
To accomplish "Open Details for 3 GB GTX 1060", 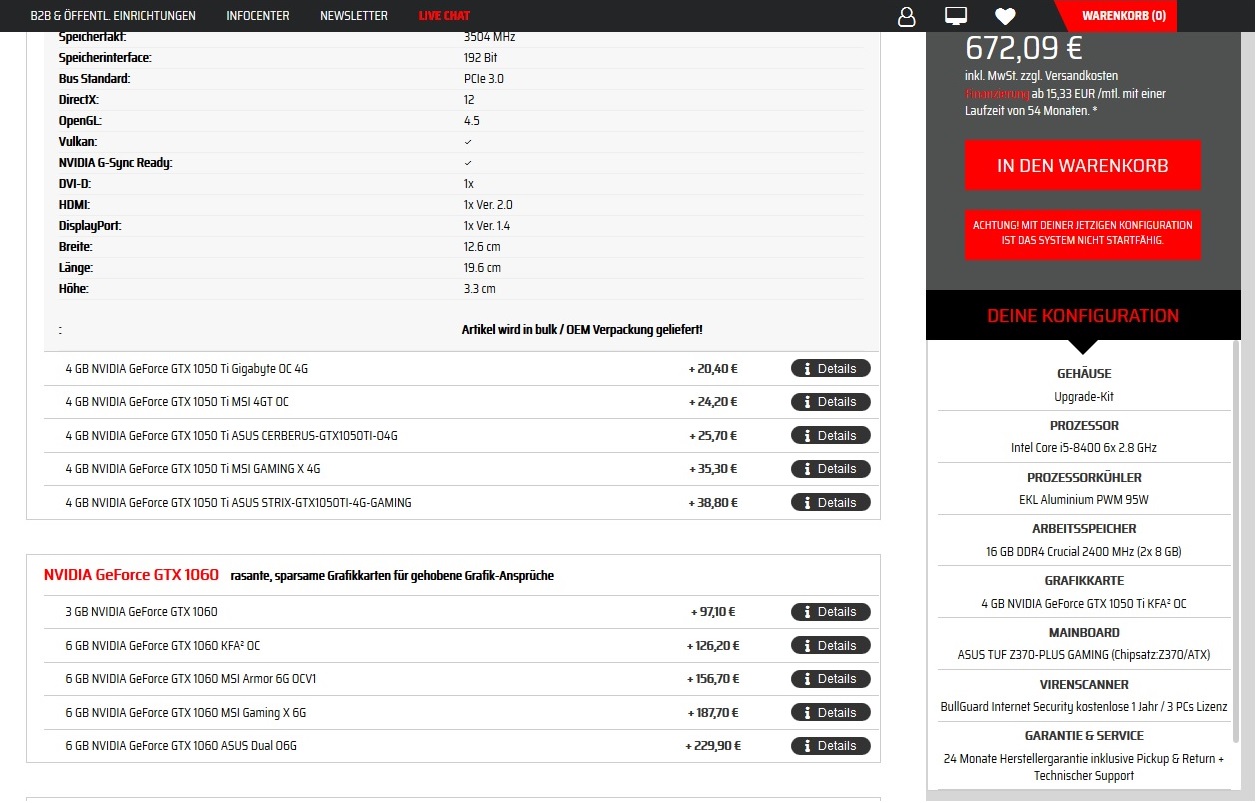I will tap(831, 612).
